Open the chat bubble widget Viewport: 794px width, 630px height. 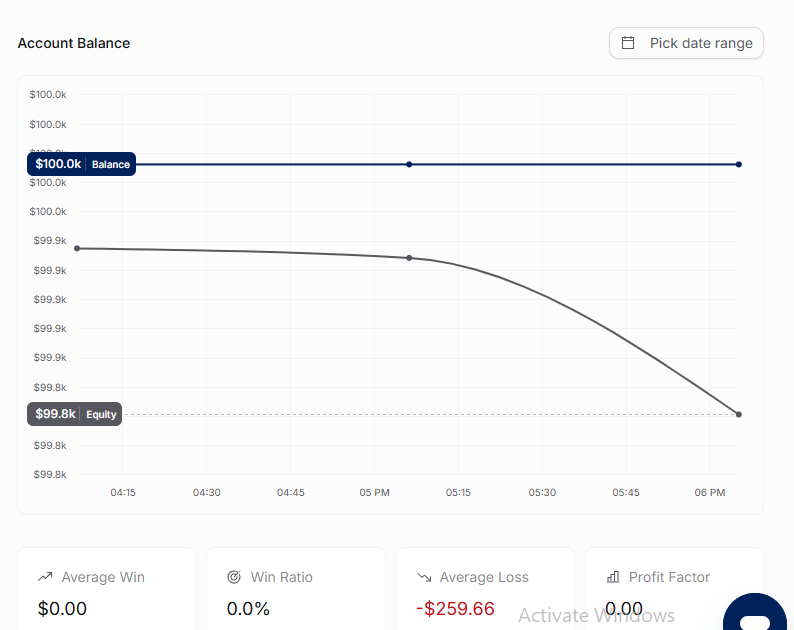pos(755,615)
